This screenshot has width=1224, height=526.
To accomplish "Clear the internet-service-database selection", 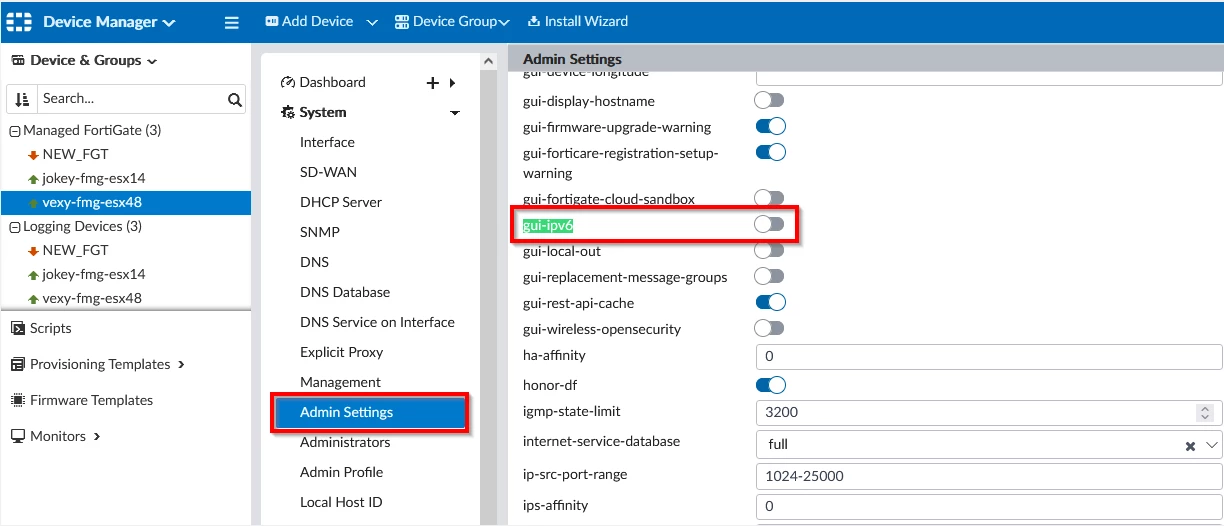I will pos(1190,445).
